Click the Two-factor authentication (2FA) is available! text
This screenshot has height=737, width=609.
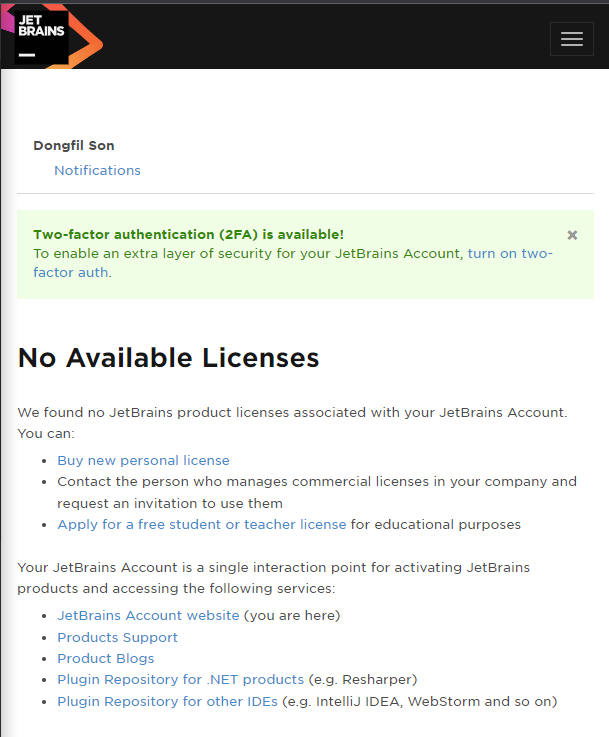click(x=188, y=234)
